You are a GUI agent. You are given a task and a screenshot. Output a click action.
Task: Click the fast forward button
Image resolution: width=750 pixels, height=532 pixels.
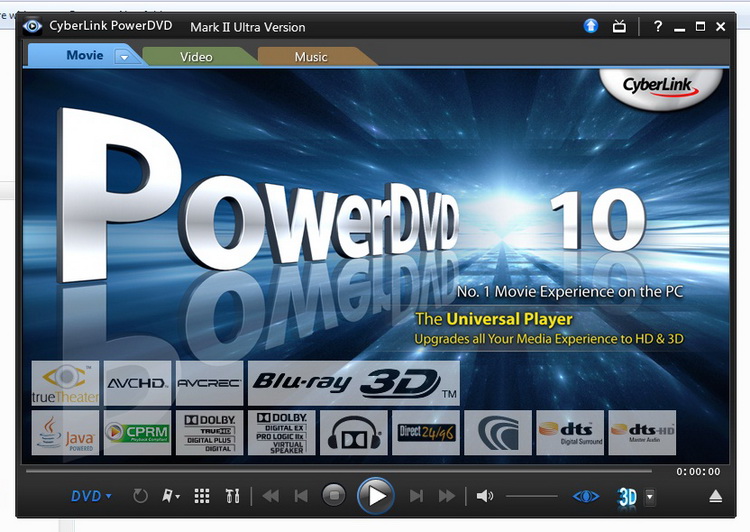[x=447, y=496]
